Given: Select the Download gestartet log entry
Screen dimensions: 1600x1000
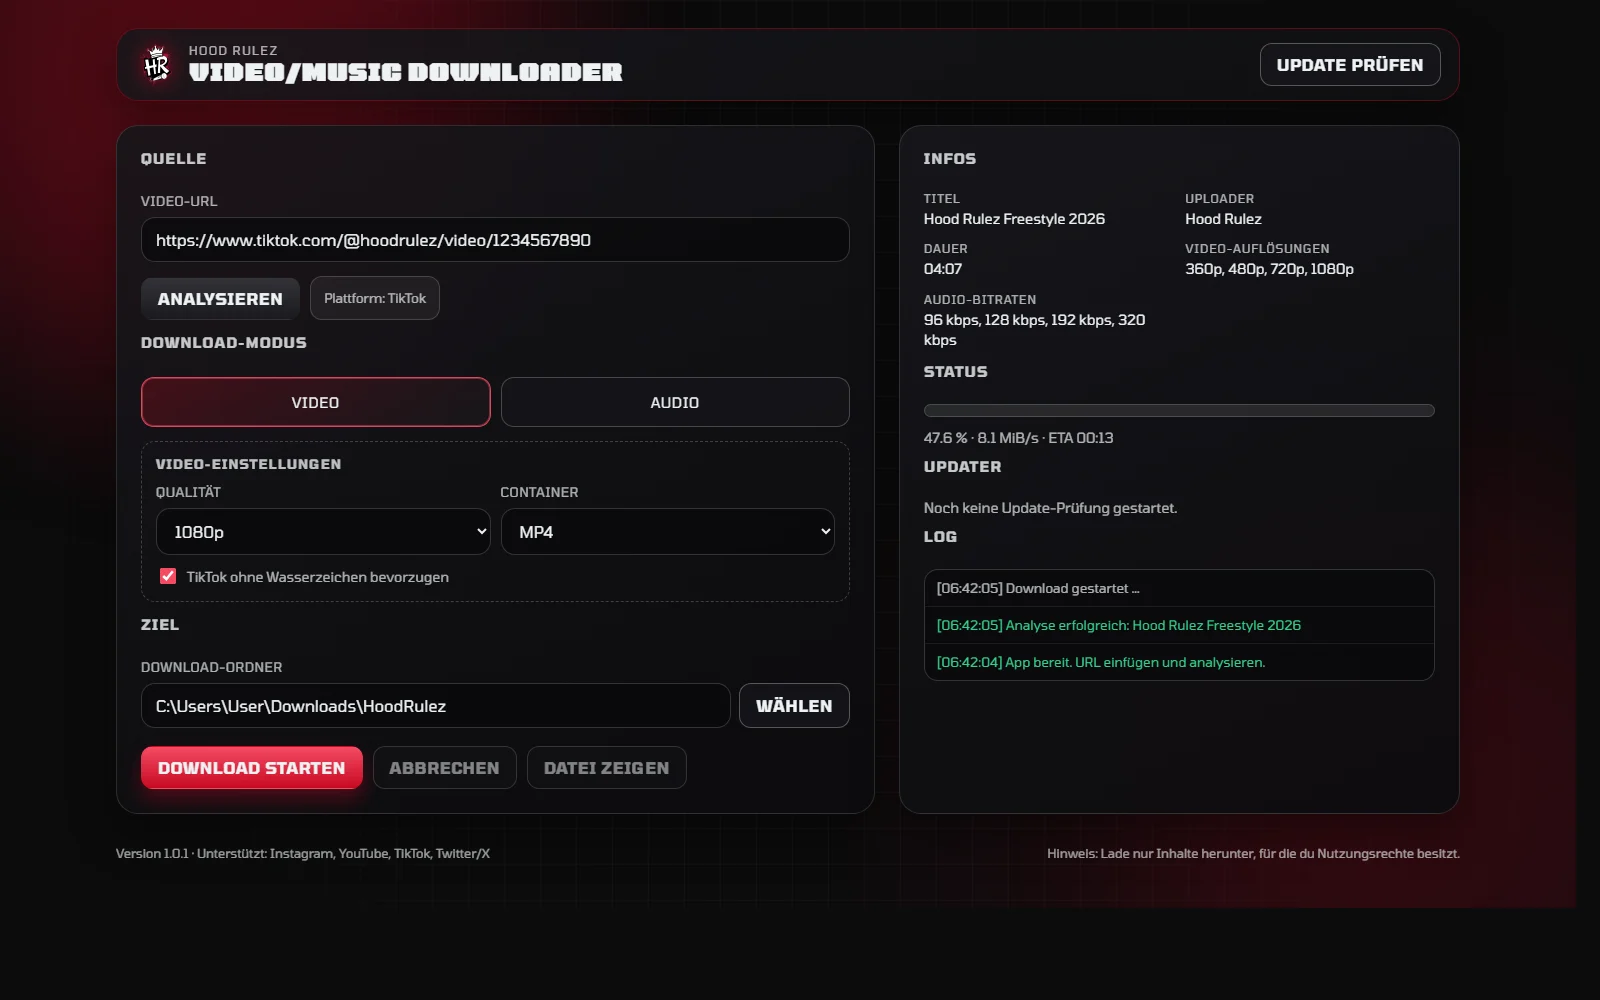Looking at the screenshot, I should tap(1179, 588).
